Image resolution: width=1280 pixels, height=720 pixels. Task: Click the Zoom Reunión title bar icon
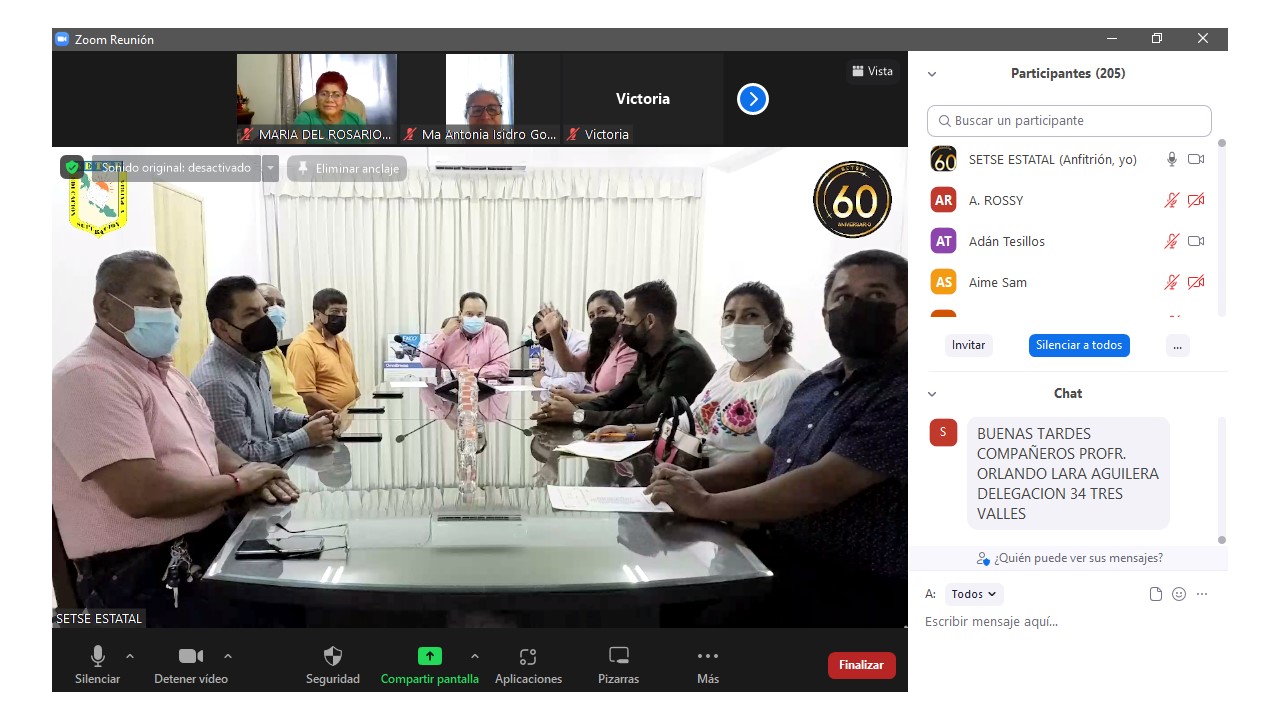coord(62,39)
